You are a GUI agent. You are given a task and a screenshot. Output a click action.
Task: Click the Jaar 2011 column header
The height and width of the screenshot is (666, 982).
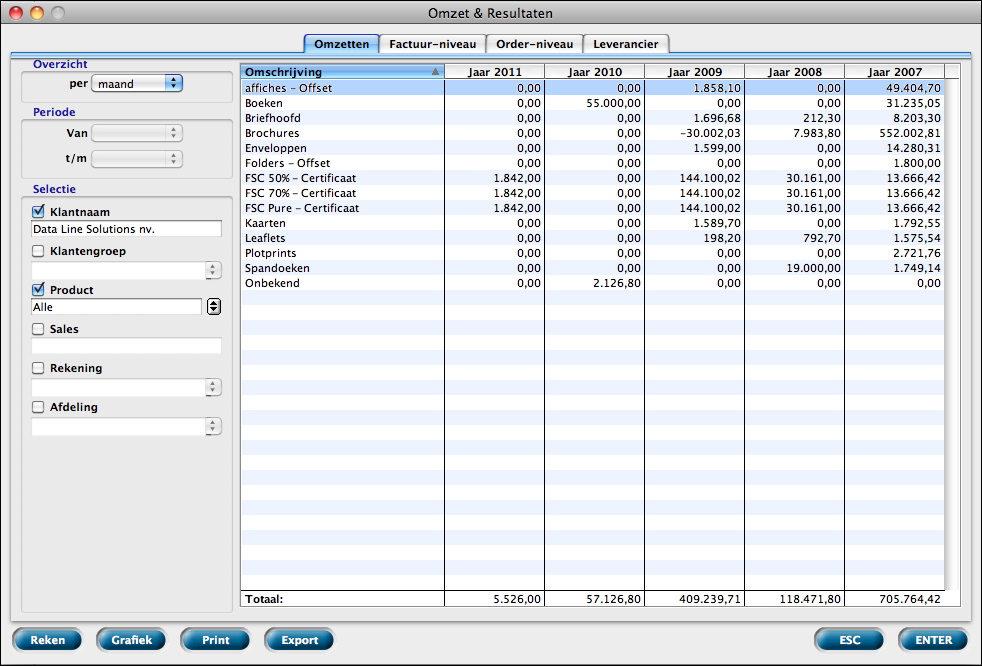[494, 71]
